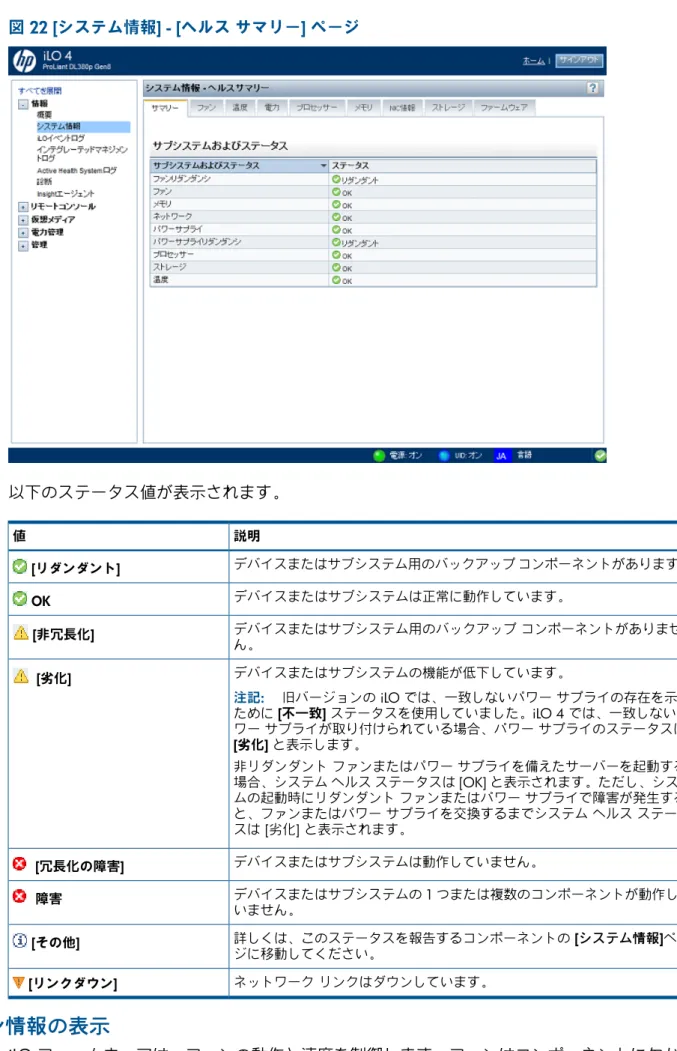
Task: Click 言語 in the status bar
Action: pos(524,455)
